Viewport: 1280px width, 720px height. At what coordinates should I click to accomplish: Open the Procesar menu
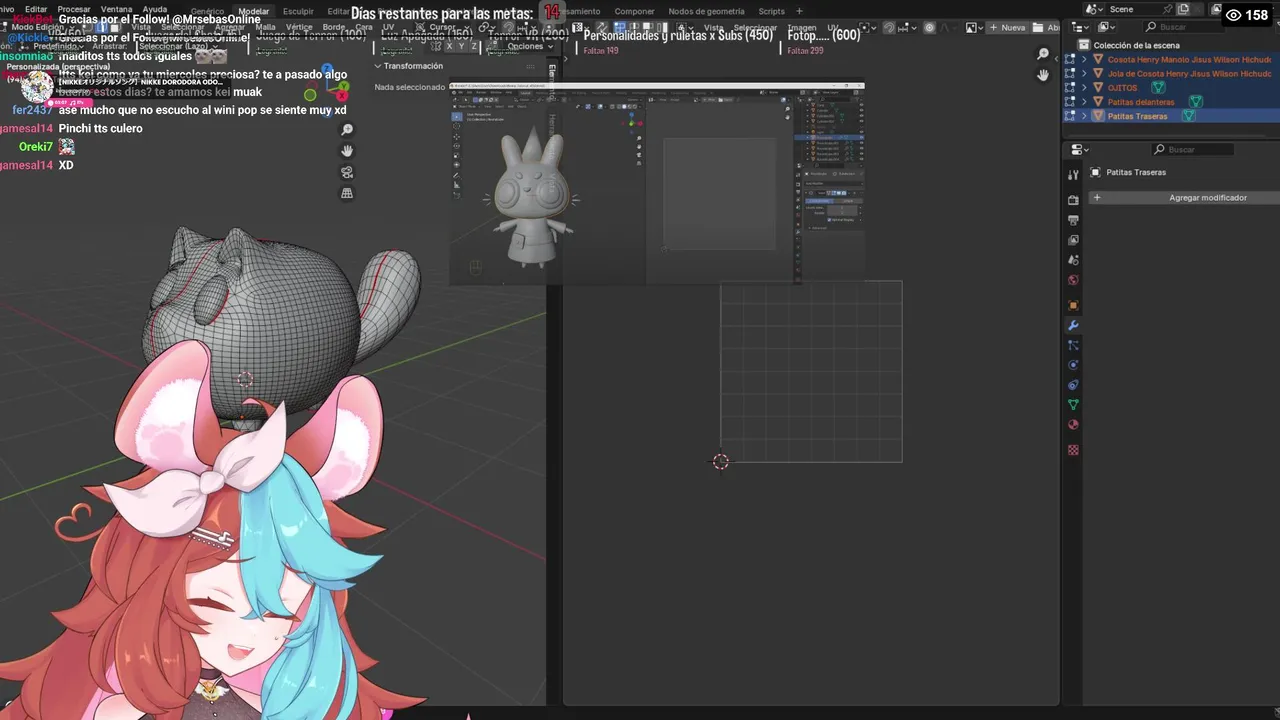coord(74,9)
